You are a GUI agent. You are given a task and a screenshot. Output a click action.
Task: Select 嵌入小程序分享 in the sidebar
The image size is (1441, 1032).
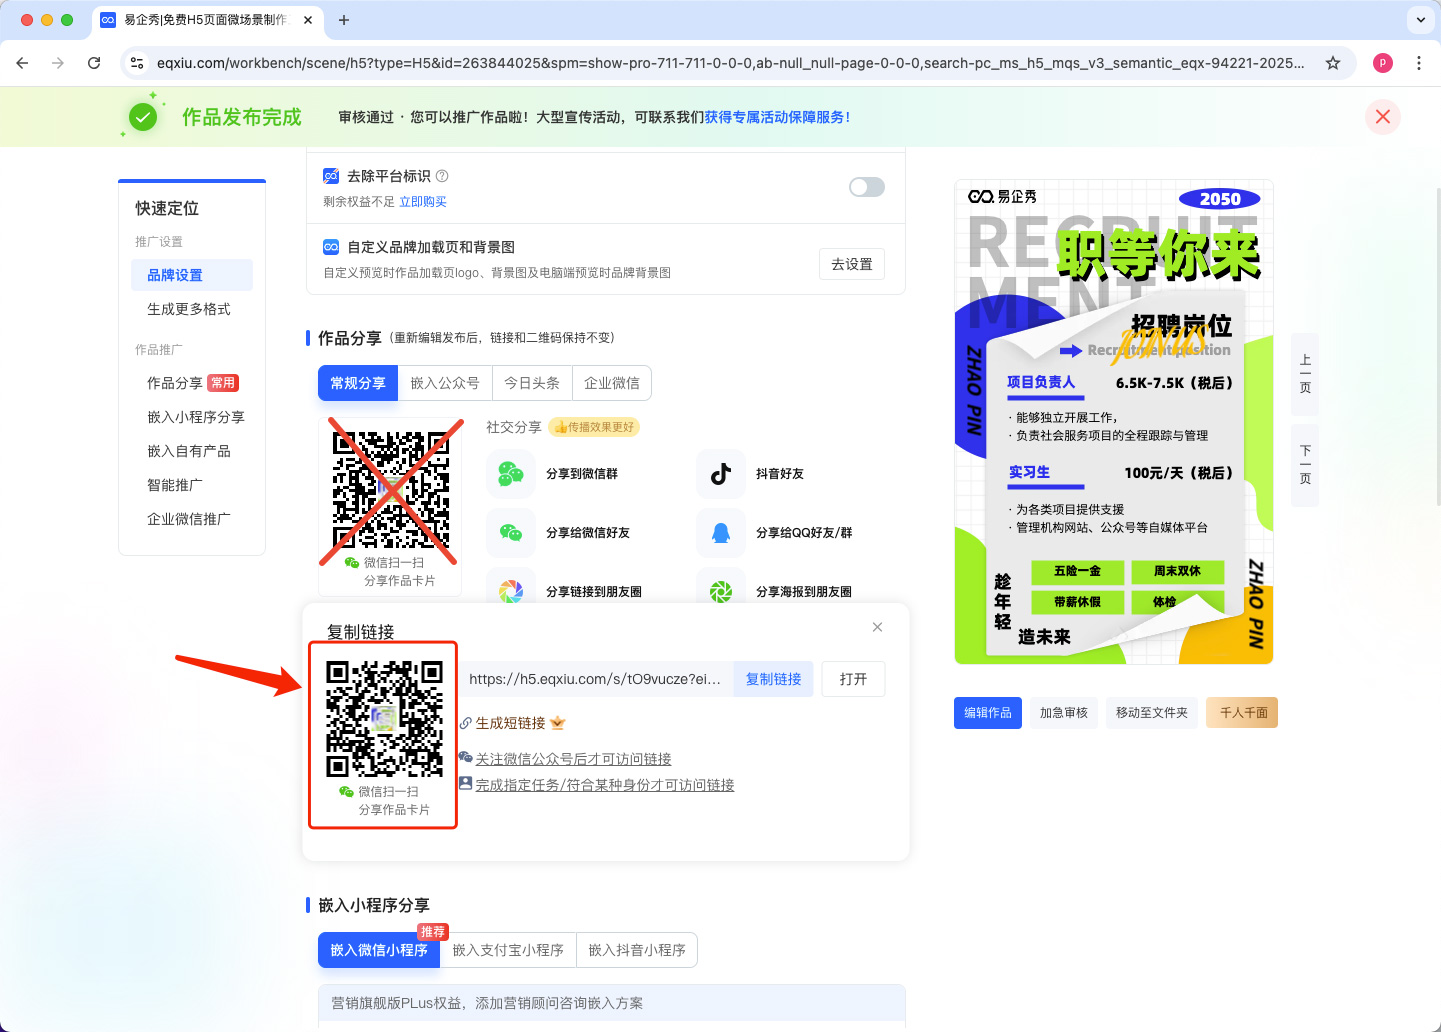pos(196,417)
